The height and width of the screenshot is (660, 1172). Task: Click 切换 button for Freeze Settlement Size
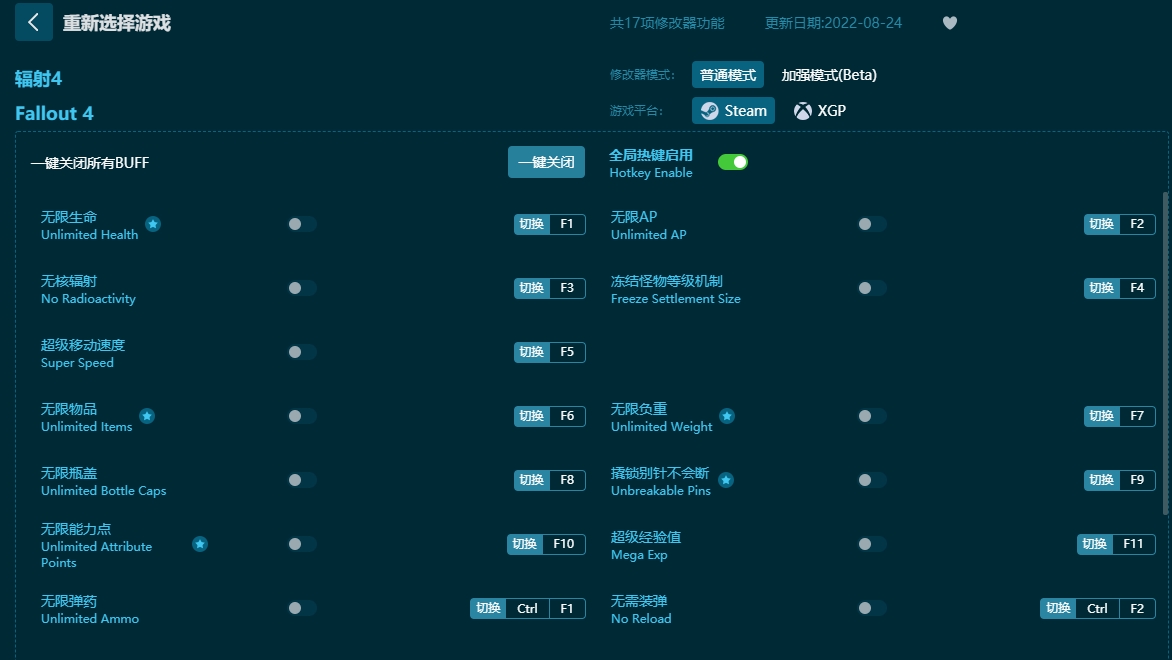(x=1102, y=288)
